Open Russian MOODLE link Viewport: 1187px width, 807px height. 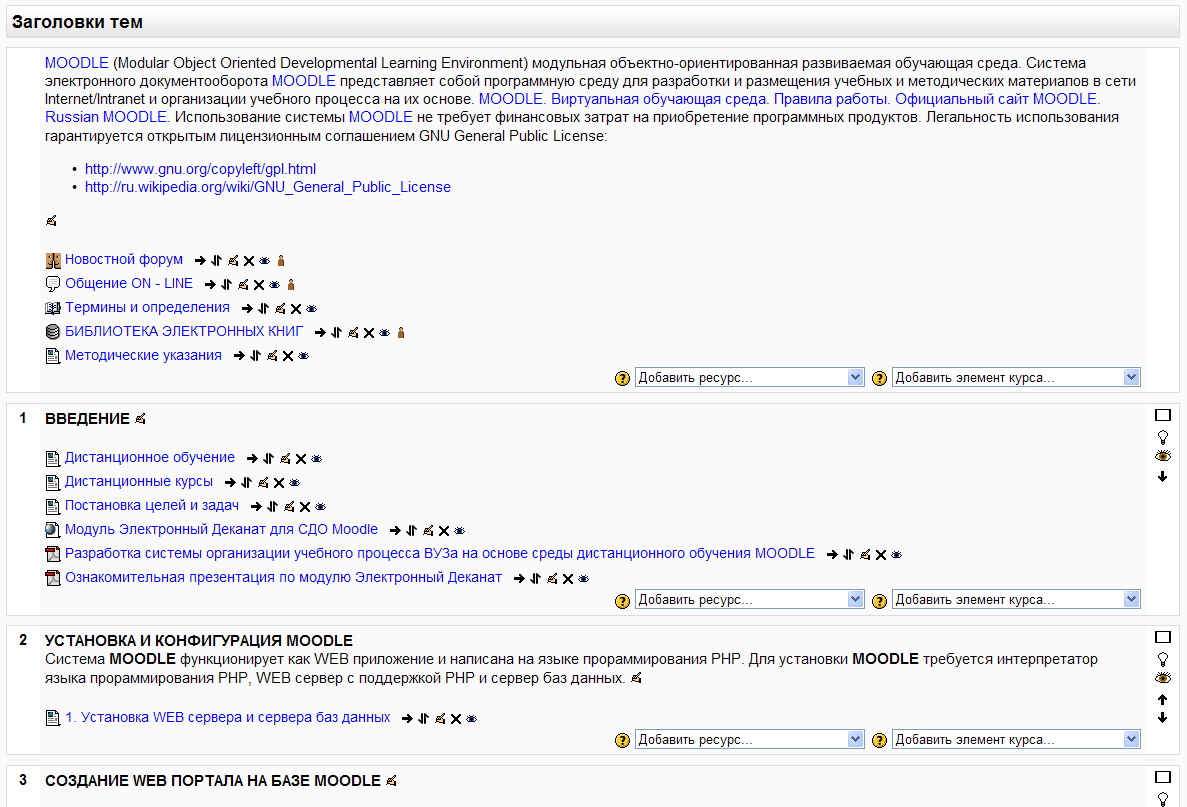(x=106, y=117)
